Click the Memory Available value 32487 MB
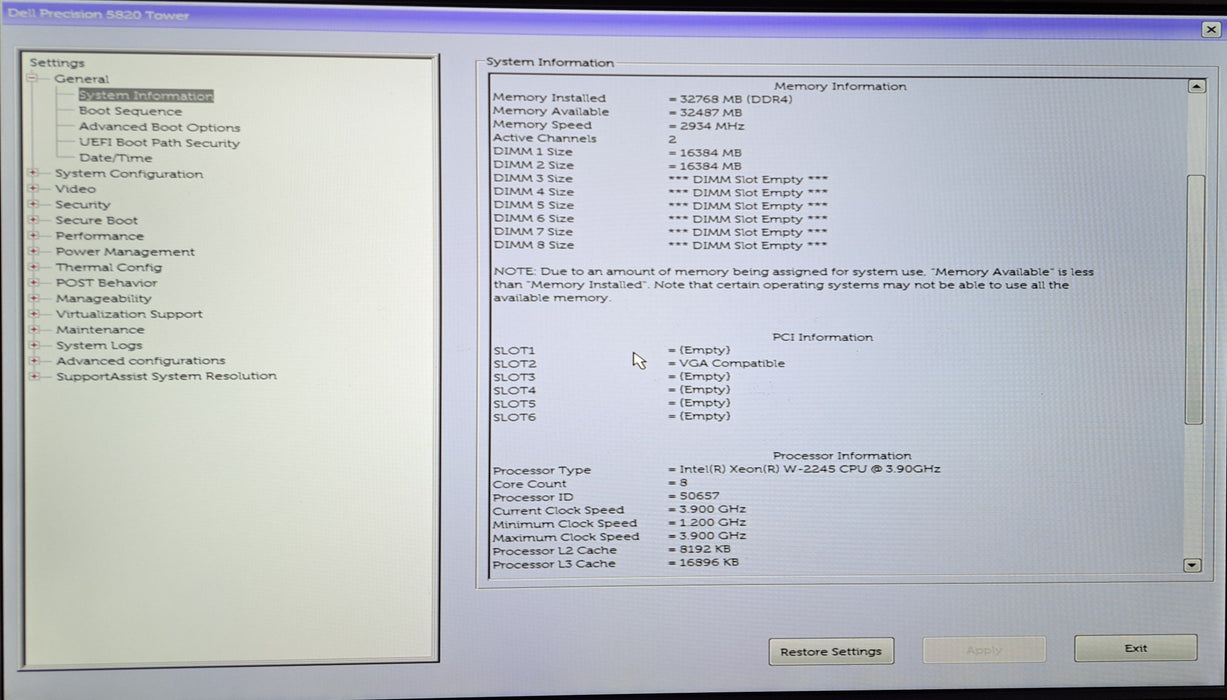 pyautogui.click(x=706, y=112)
